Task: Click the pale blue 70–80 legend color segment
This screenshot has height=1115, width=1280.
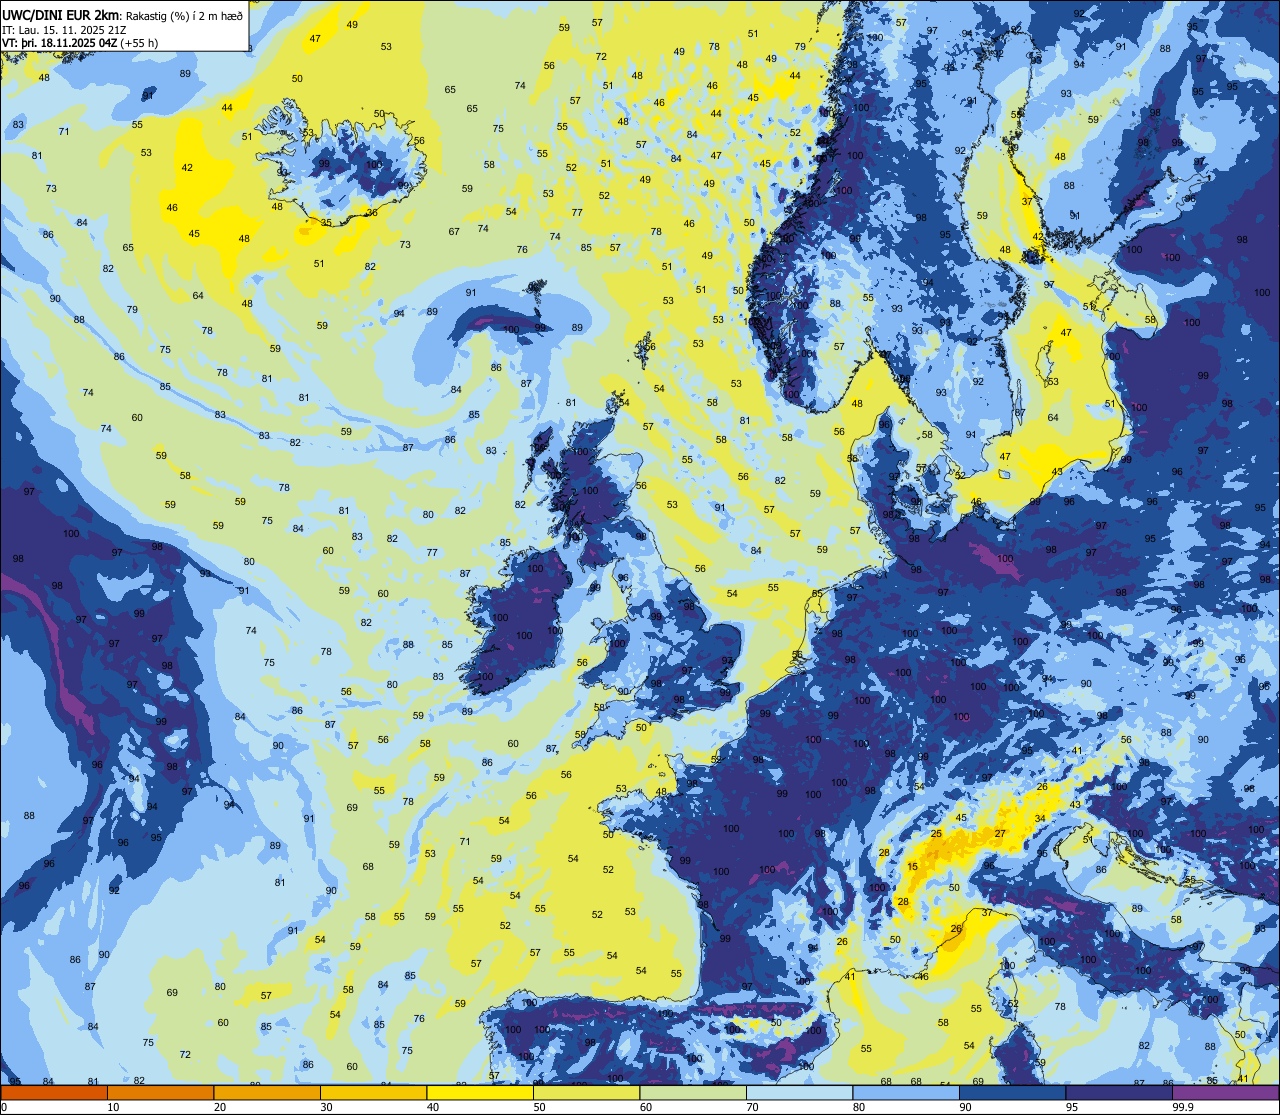Action: [800, 1092]
